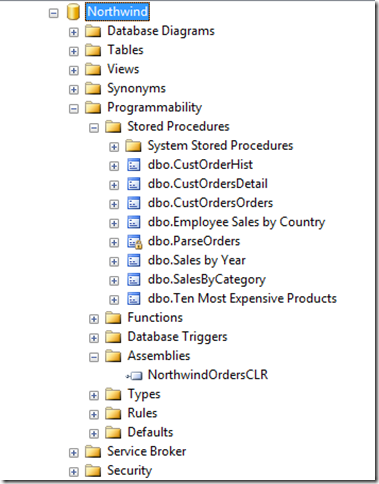Expand the Security node
Screen dimensions: 379x484
[74, 472]
